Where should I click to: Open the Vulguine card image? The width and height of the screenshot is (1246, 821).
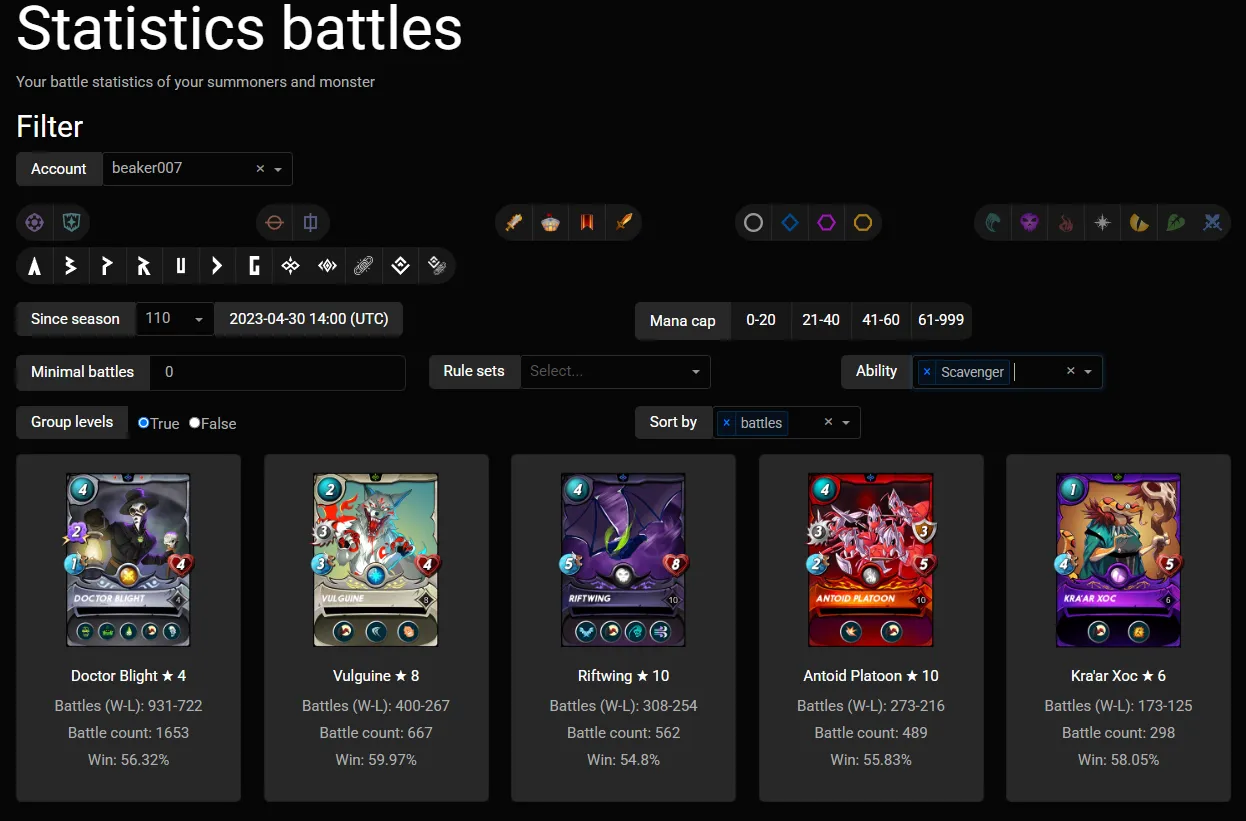(376, 560)
